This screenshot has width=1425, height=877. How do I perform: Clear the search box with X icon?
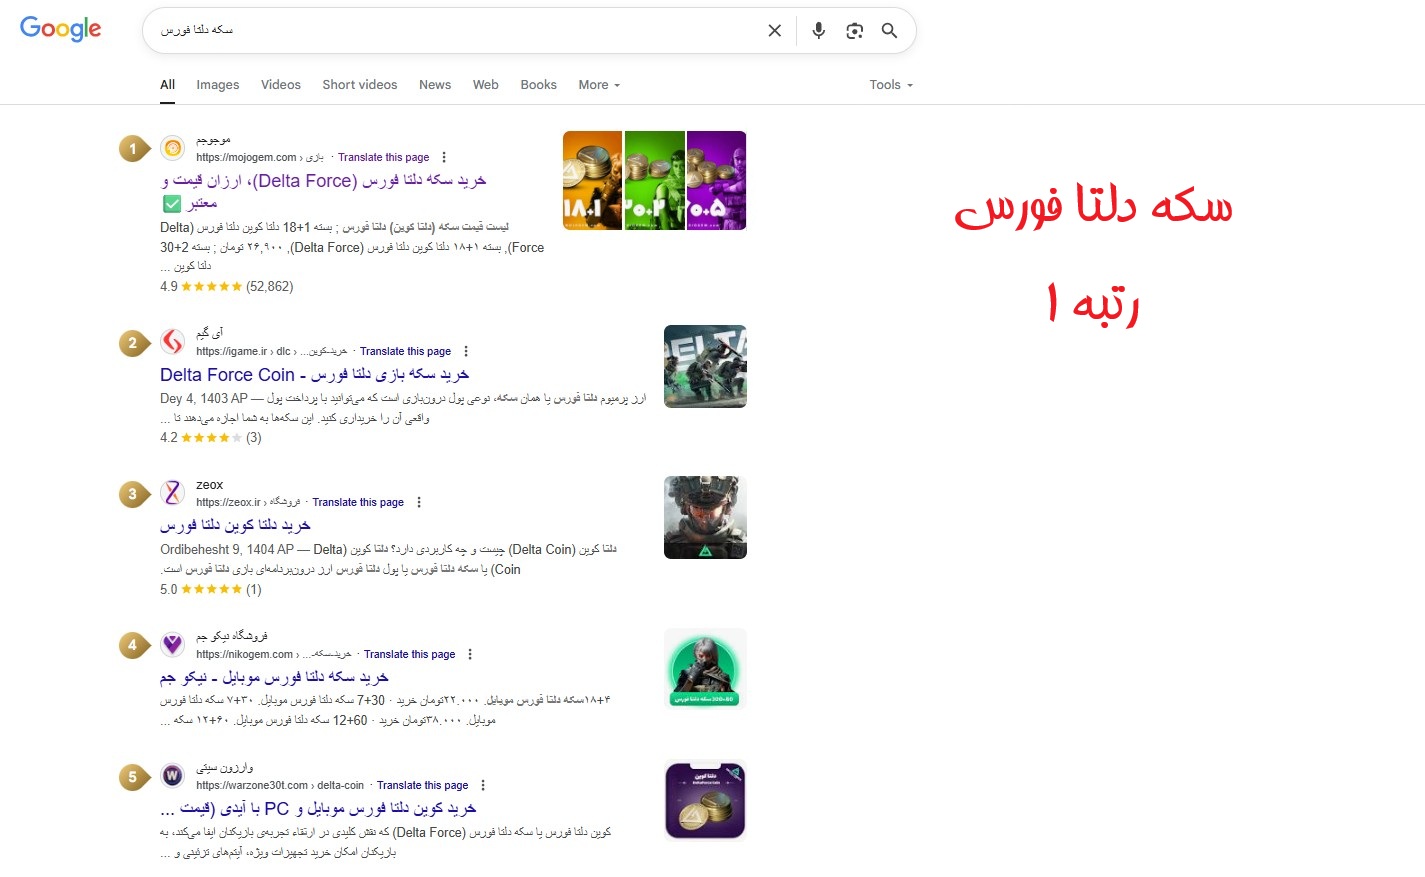point(774,31)
